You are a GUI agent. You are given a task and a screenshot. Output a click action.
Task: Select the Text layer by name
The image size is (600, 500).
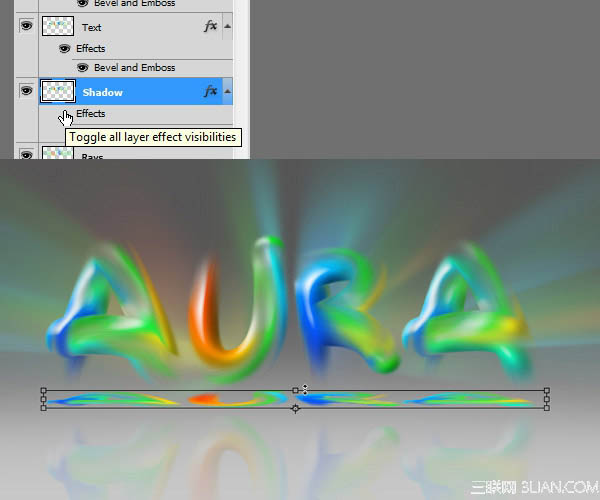91,28
